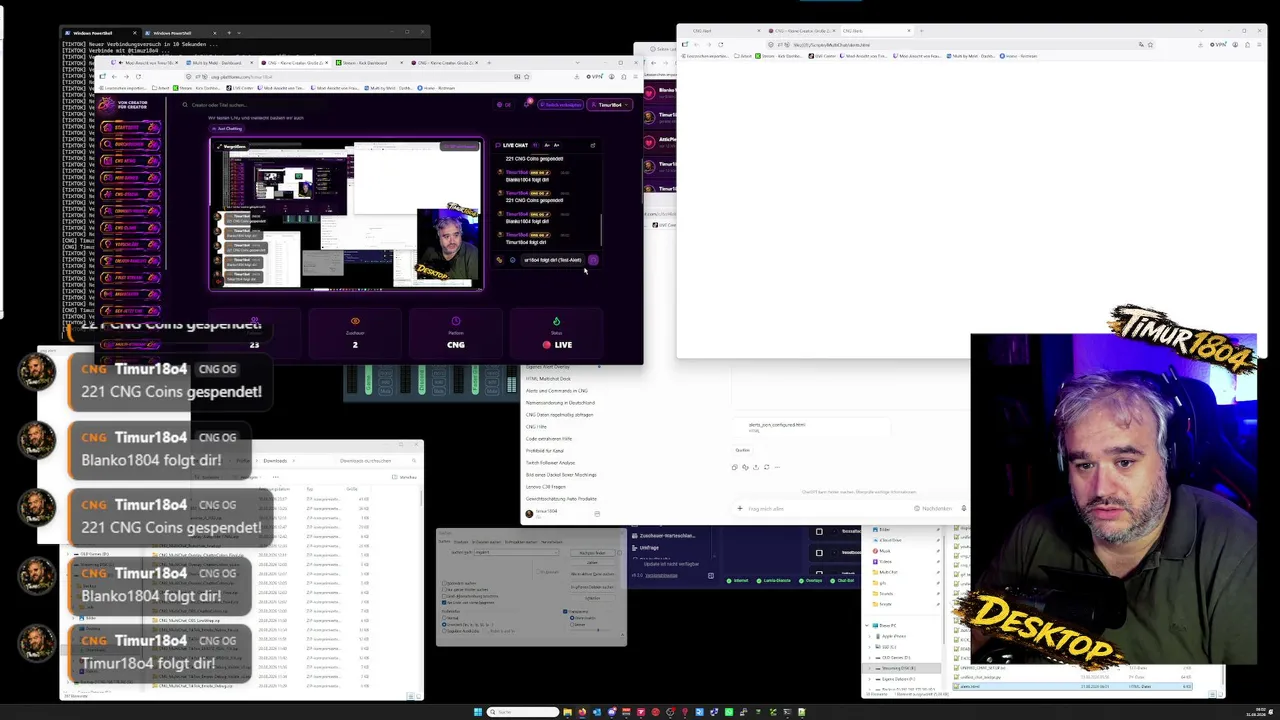Select the 'Normal' search mode radio button
The image size is (1280, 720).
(x=452, y=618)
